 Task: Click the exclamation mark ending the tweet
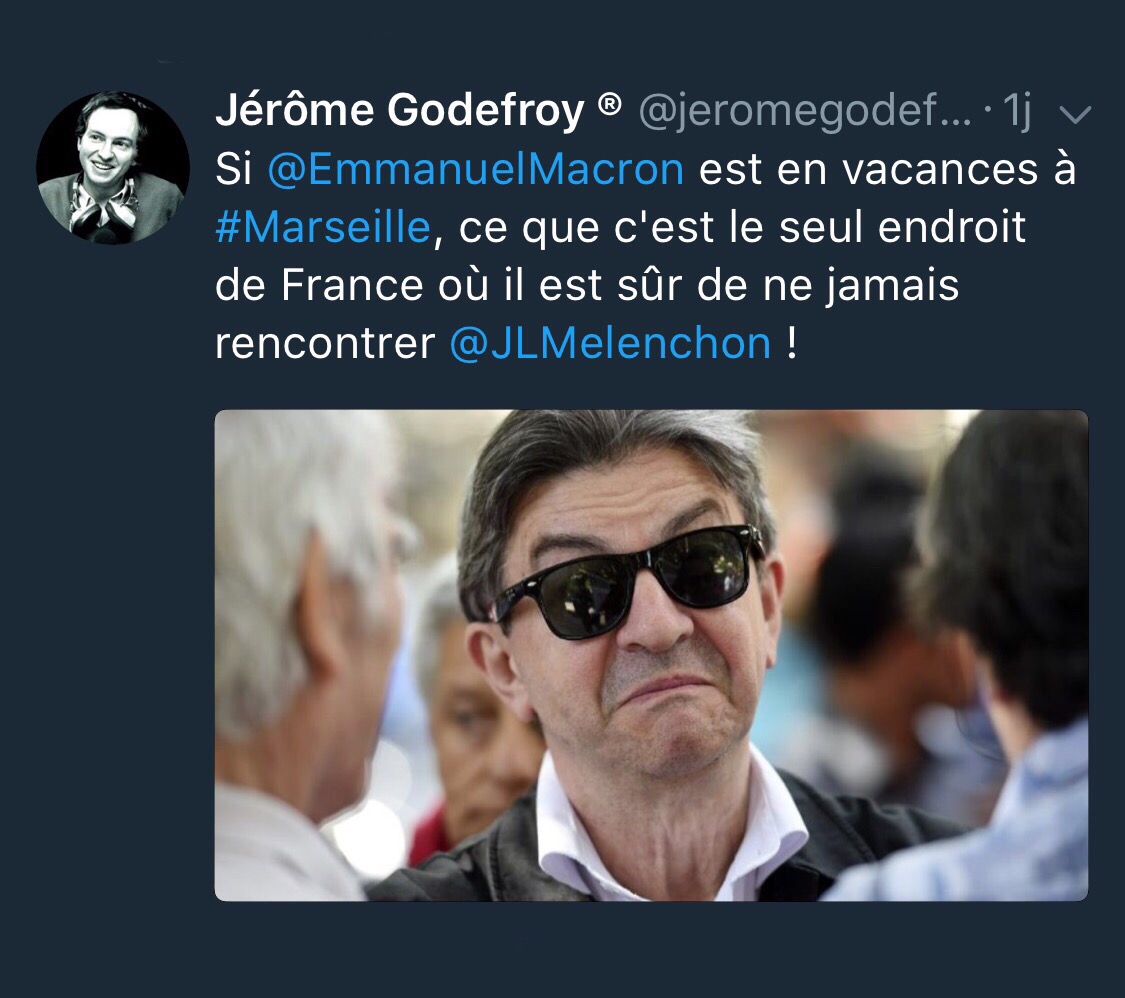[791, 343]
